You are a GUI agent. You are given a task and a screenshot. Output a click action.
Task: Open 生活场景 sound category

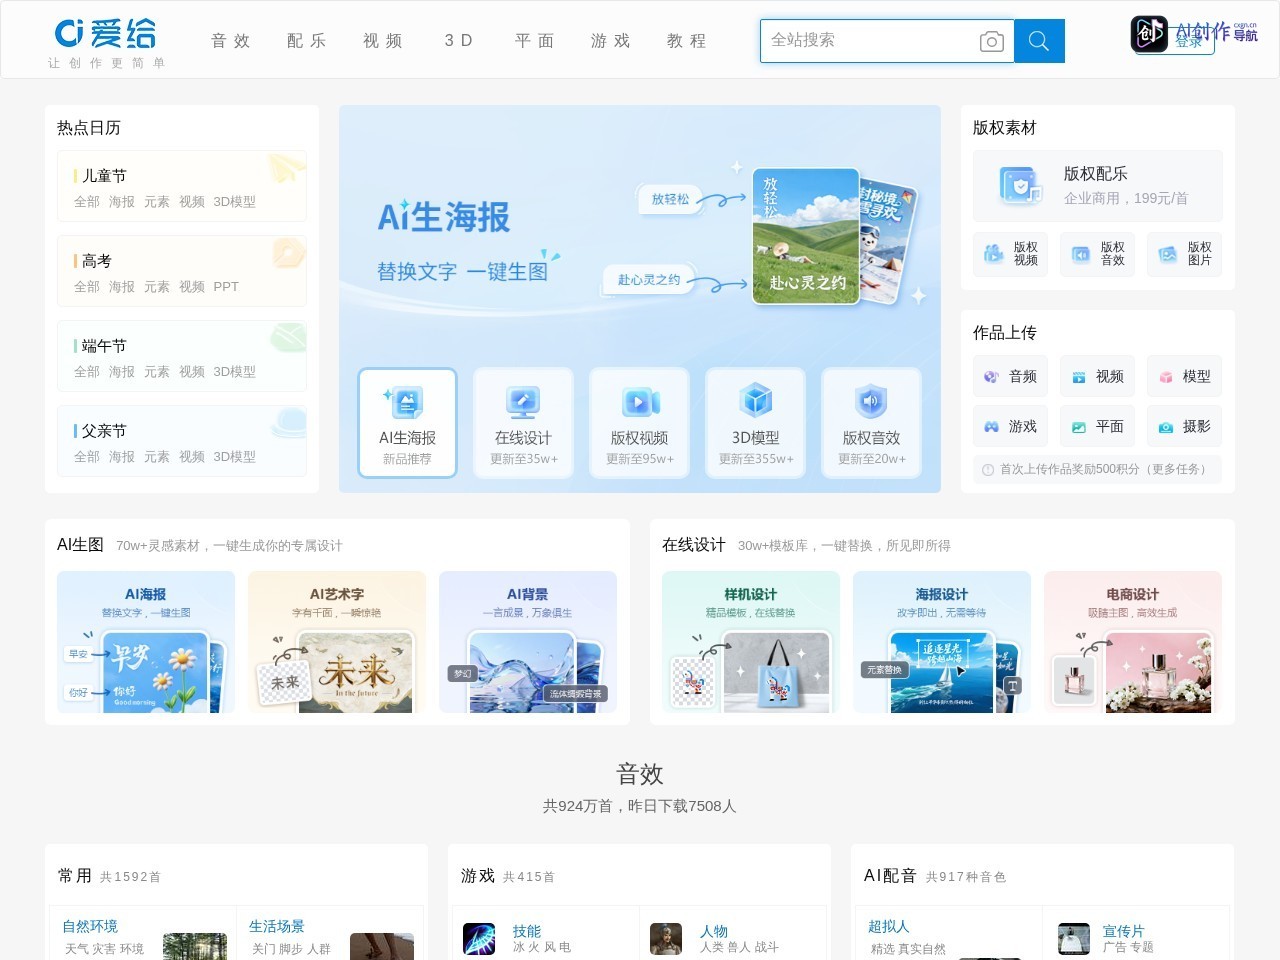277,926
